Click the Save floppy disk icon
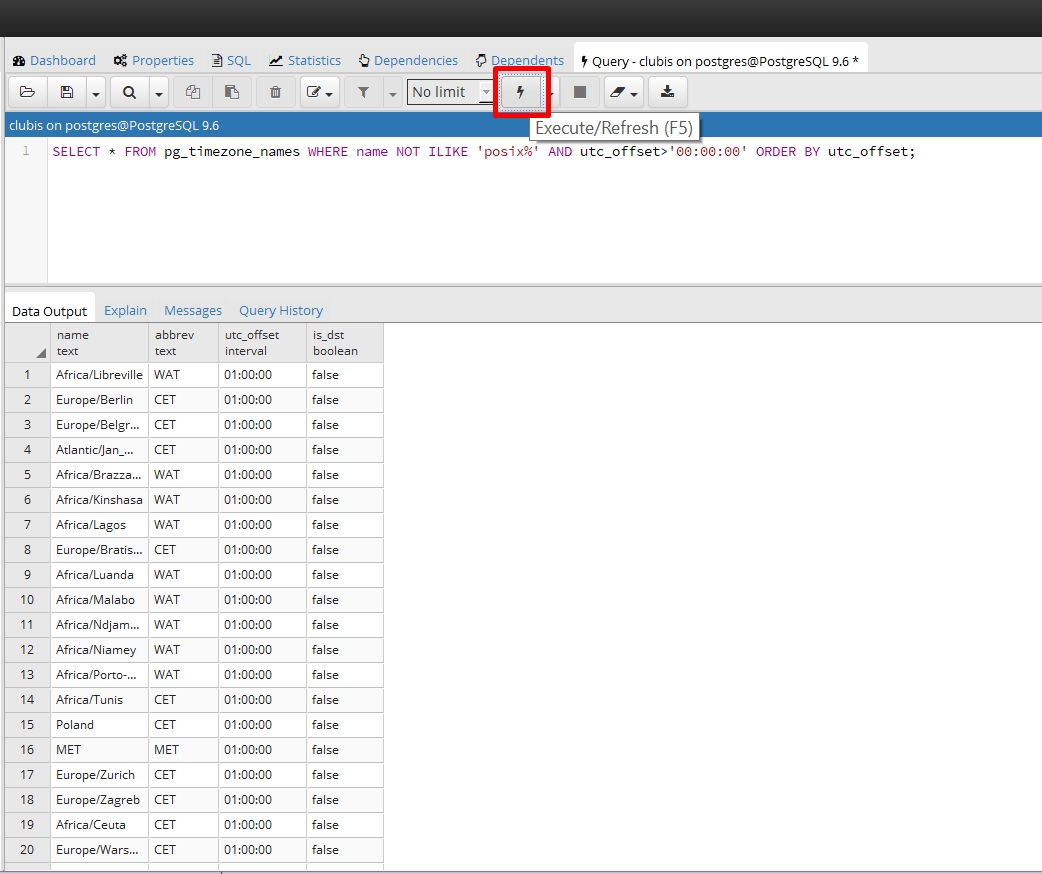Viewport: 1042px width, 874px height. click(66, 92)
